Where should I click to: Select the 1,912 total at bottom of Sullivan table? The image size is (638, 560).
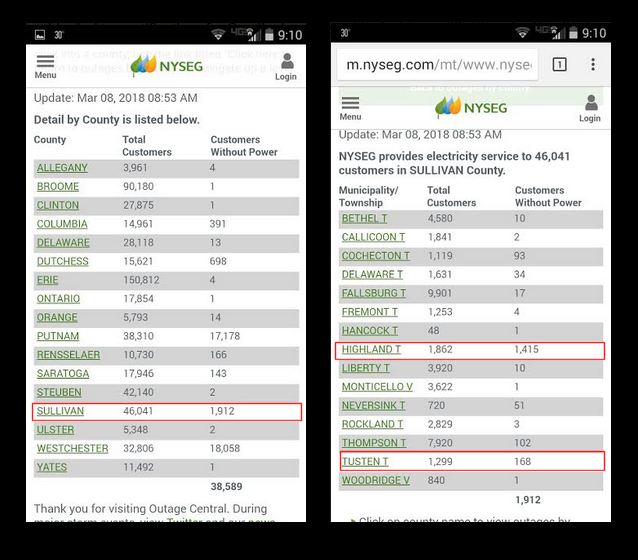tap(528, 500)
